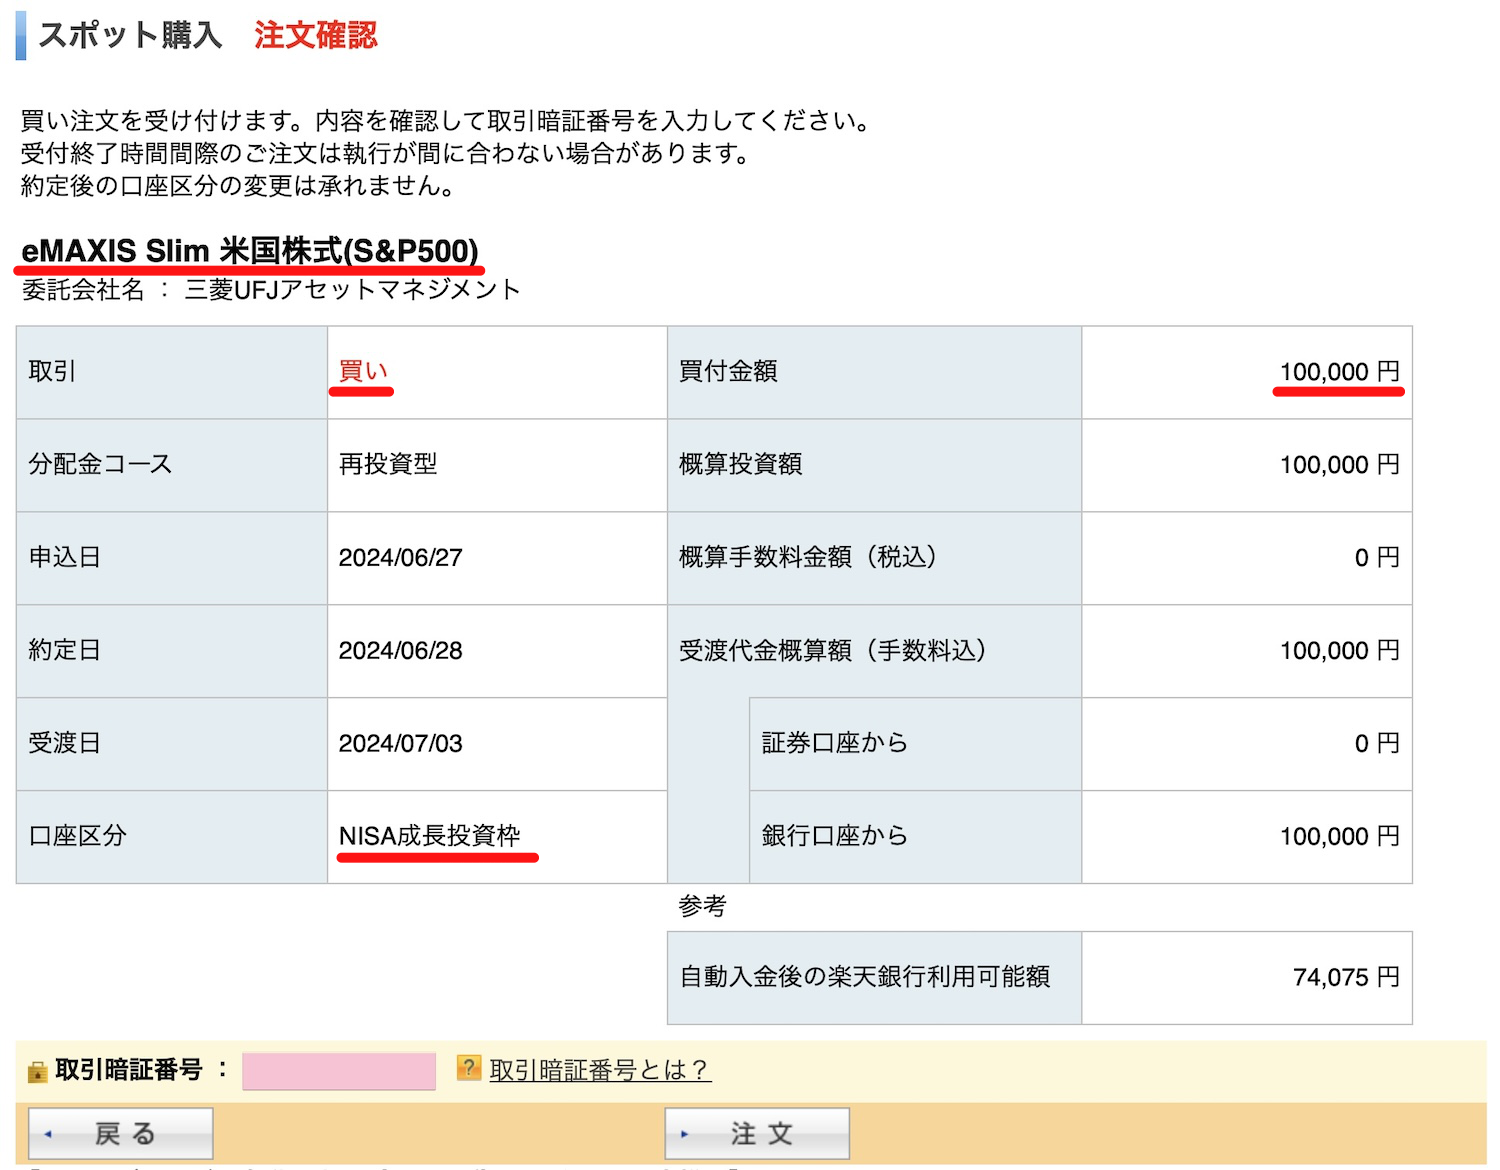This screenshot has height=1170, width=1500.
Task: Click the 参考 label
Action: tap(703, 906)
